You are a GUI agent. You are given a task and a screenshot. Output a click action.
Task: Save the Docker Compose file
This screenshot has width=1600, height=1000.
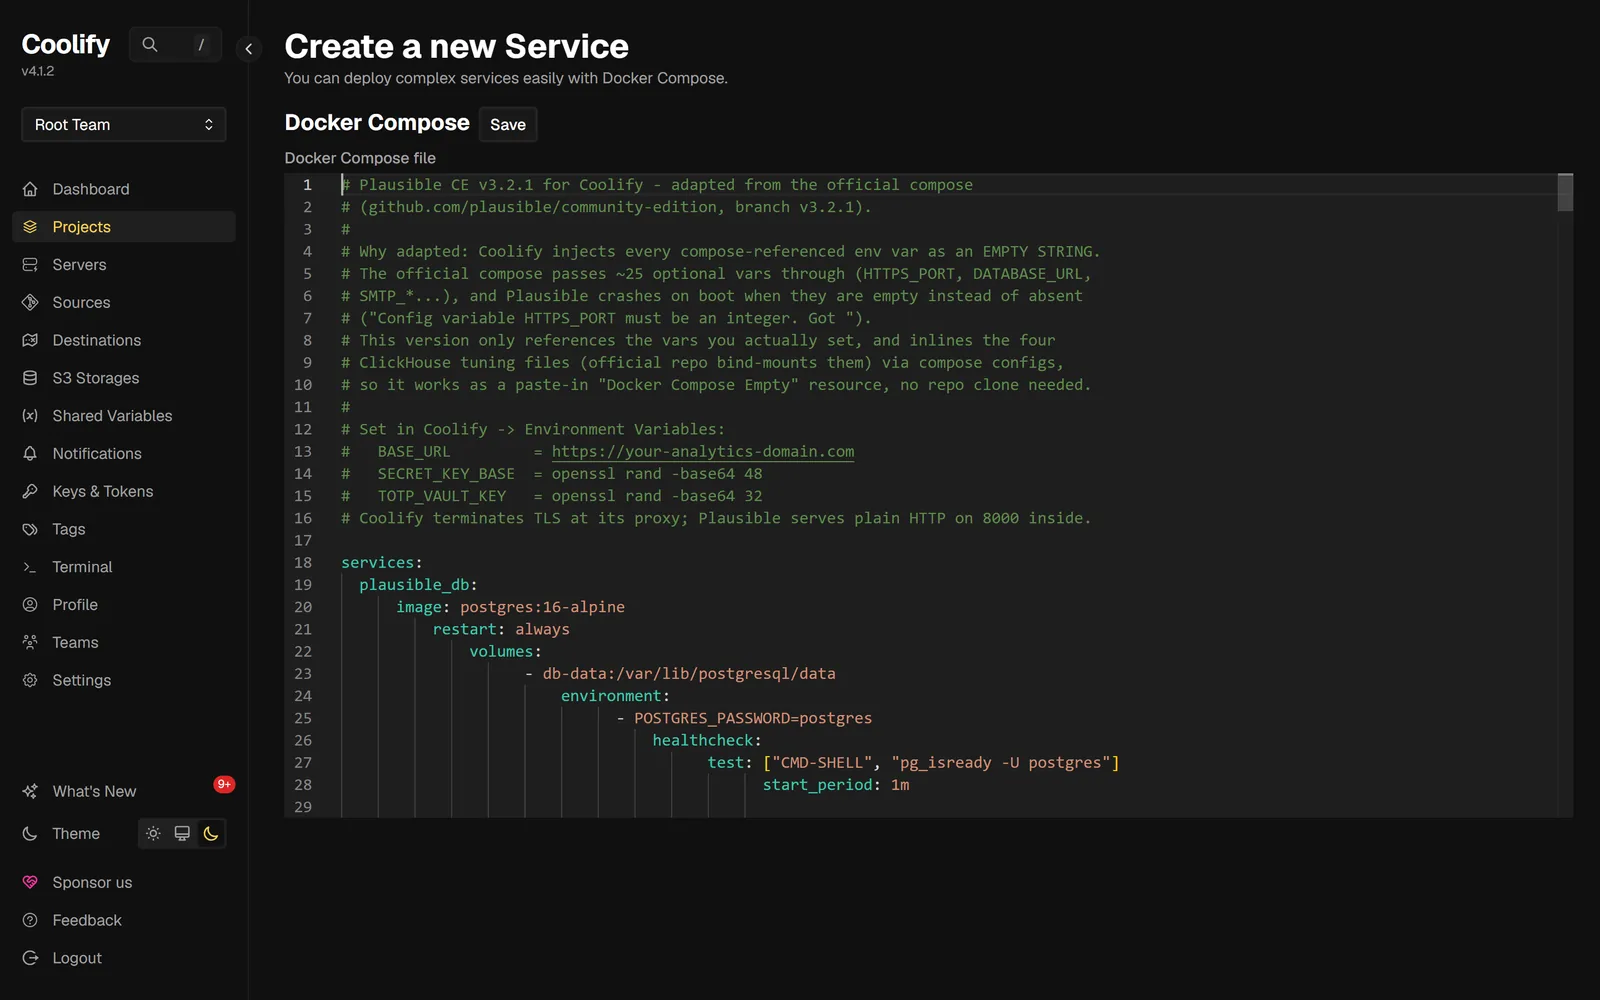tap(508, 125)
